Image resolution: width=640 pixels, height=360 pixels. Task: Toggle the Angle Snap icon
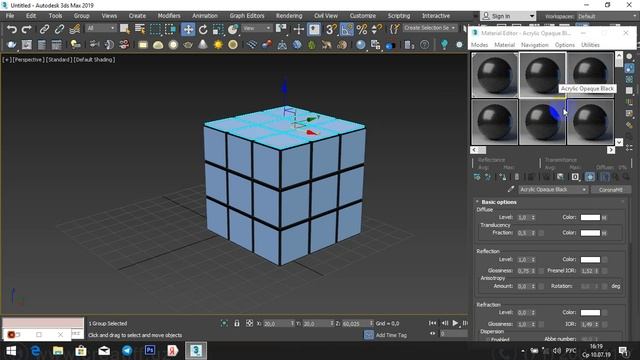coord(347,29)
